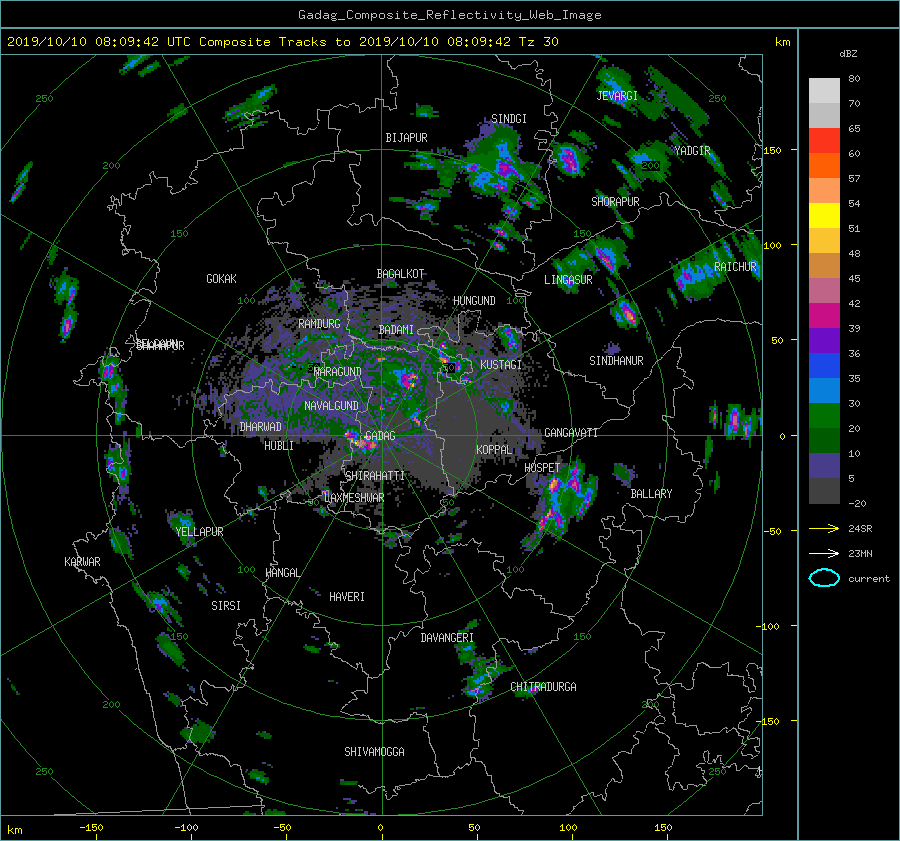Click the GOKAK city label
The image size is (900, 841).
coord(221,279)
